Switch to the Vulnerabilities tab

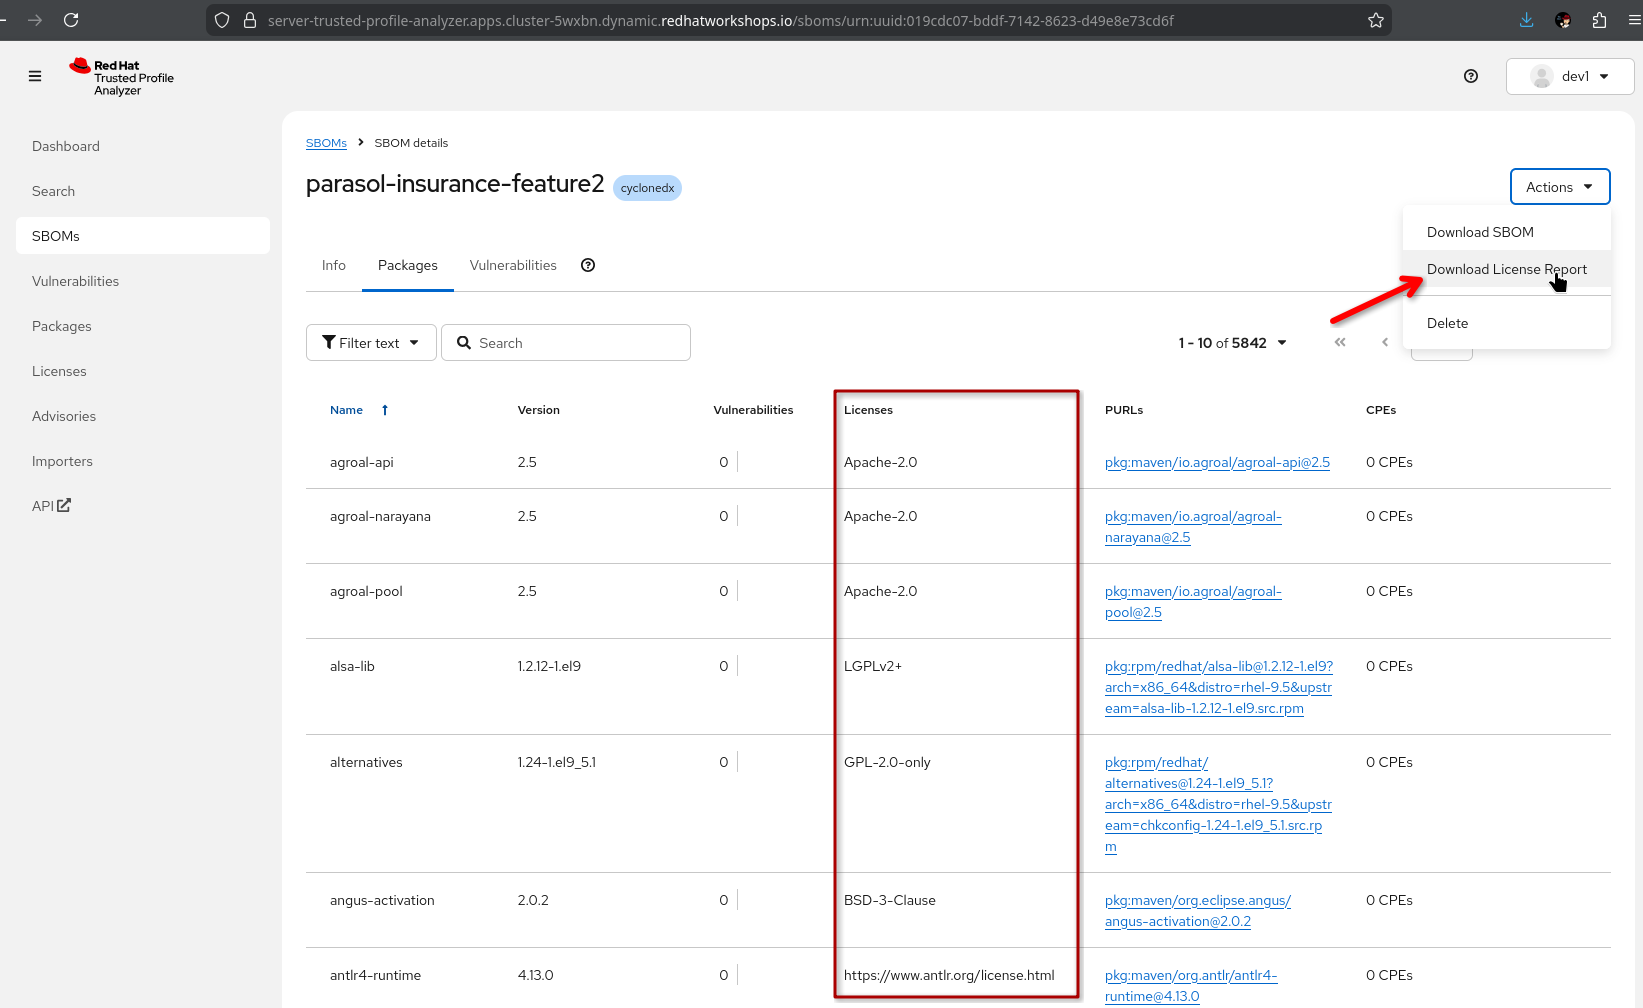512,264
